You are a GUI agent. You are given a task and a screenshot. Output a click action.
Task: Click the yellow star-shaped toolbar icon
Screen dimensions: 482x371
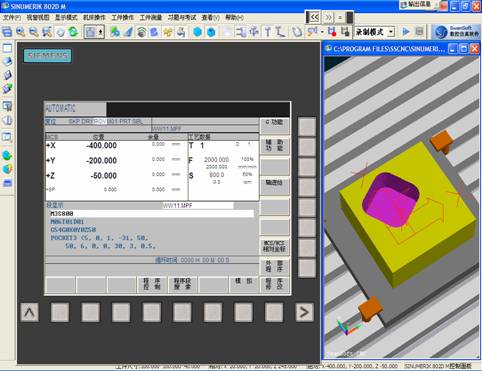coord(168,32)
